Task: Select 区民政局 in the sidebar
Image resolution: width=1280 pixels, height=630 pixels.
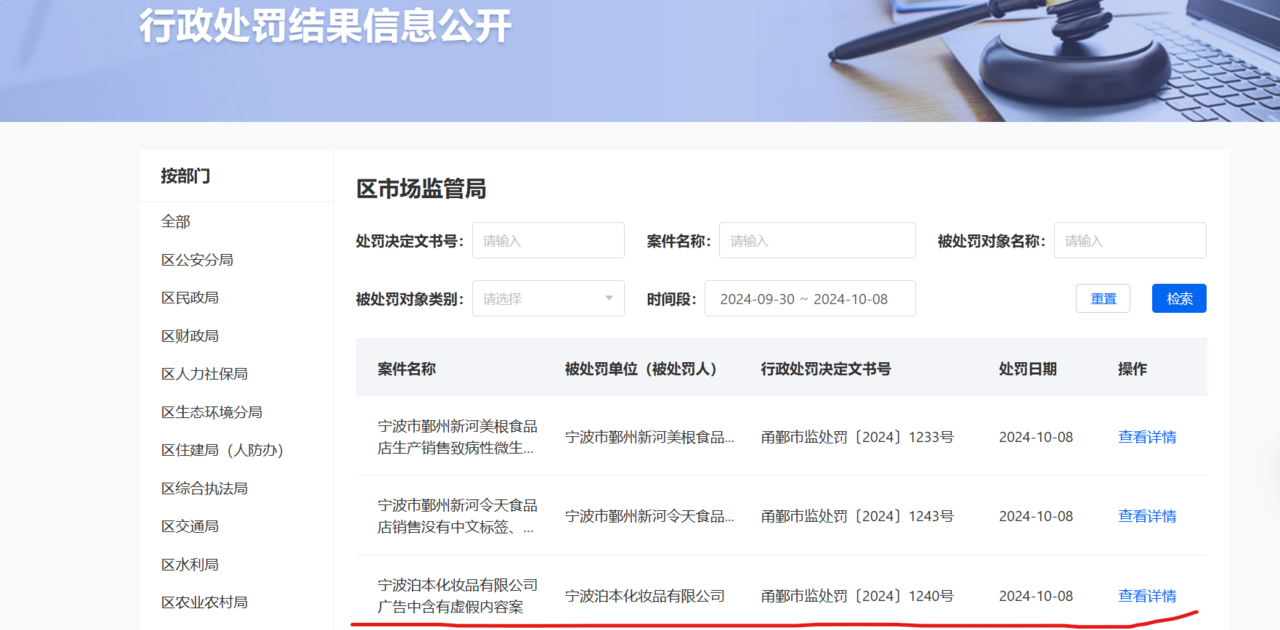Action: pos(190,297)
